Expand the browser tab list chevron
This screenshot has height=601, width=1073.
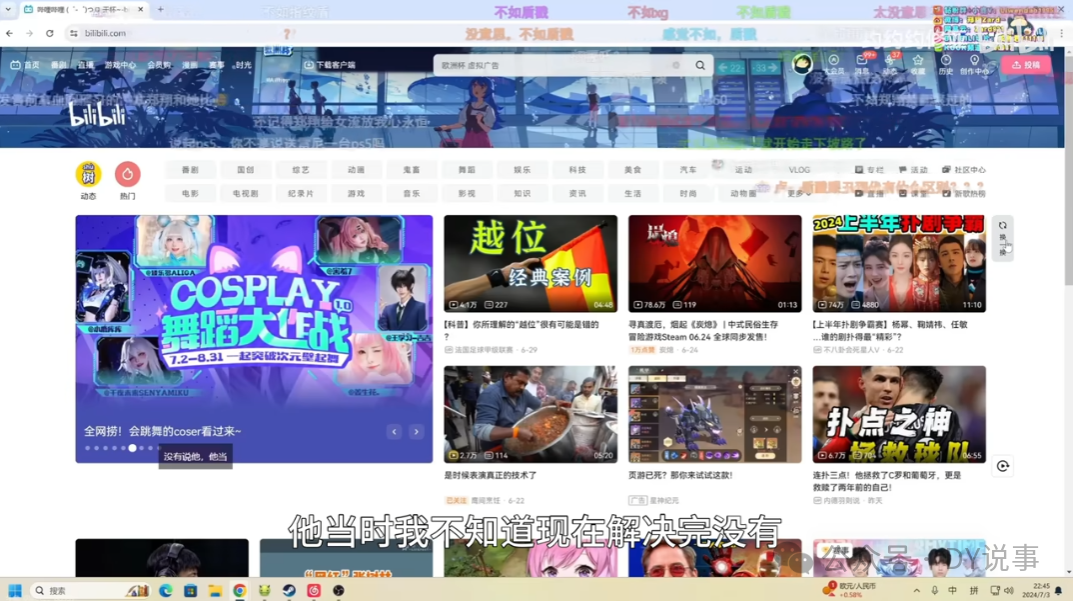click(8, 10)
